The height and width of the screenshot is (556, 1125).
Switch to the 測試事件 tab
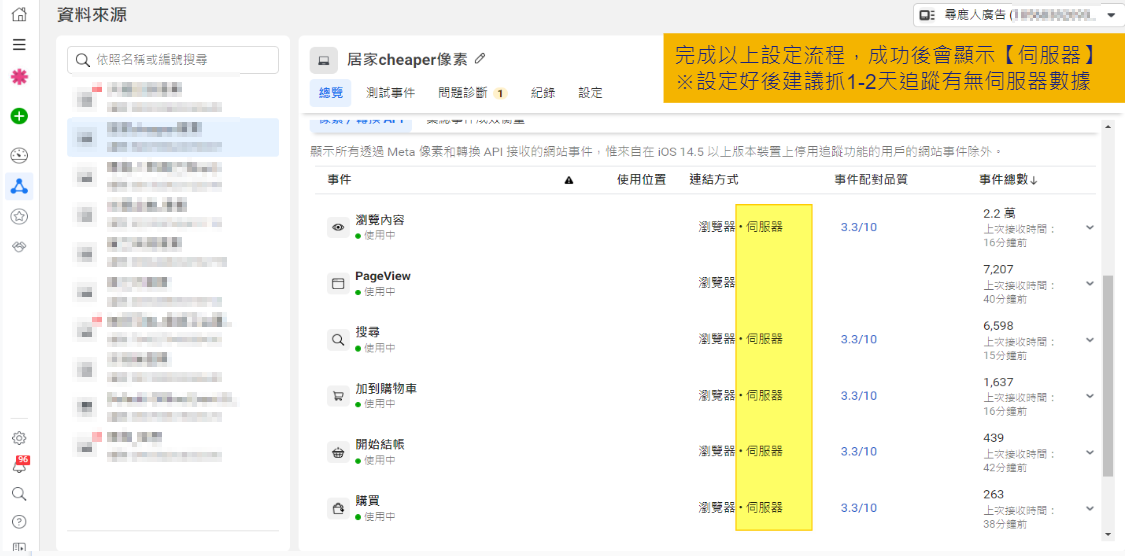coord(390,93)
